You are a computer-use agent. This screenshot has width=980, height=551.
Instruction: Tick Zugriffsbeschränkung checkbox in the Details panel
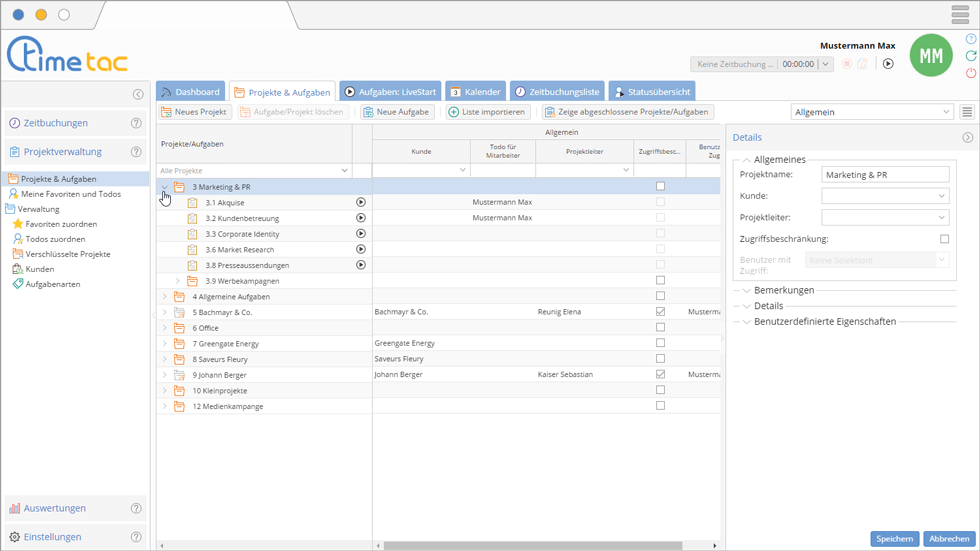coord(945,239)
